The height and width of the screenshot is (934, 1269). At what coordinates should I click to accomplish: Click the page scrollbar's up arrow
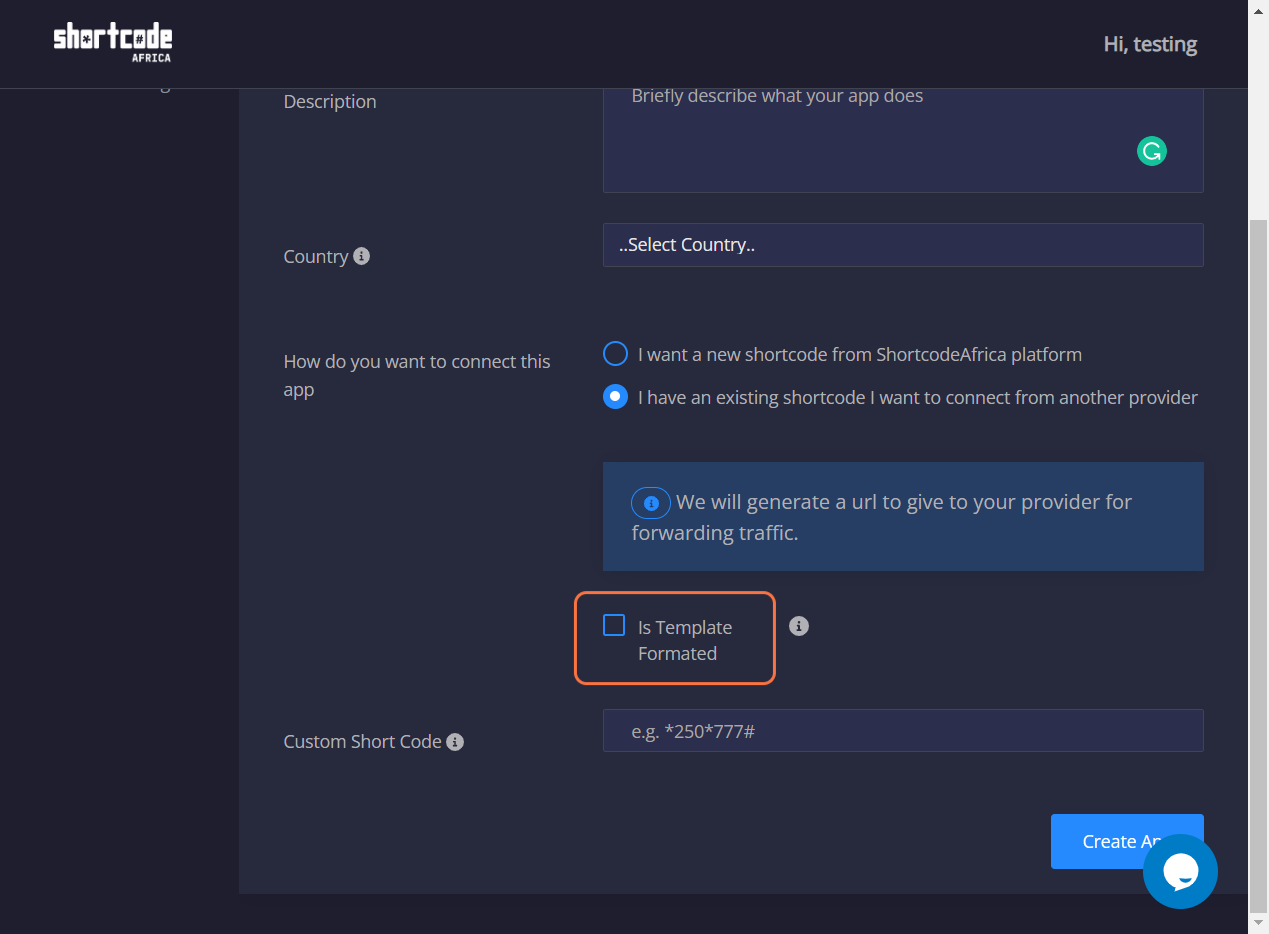point(1259,11)
